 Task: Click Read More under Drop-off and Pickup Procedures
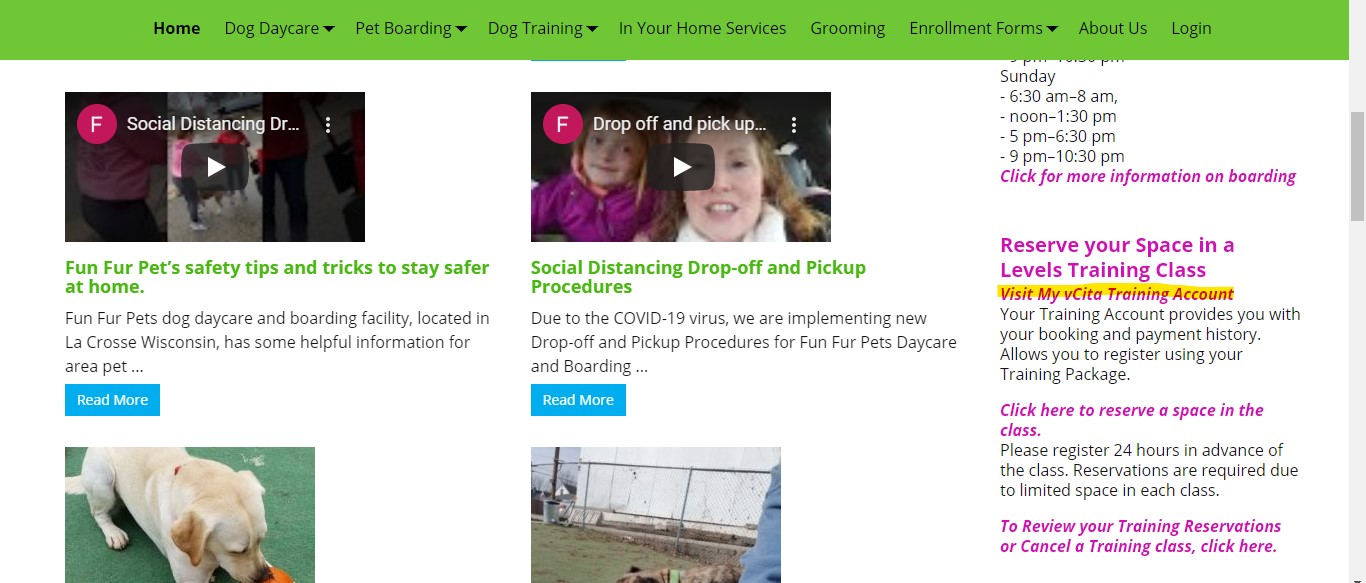pyautogui.click(x=578, y=400)
